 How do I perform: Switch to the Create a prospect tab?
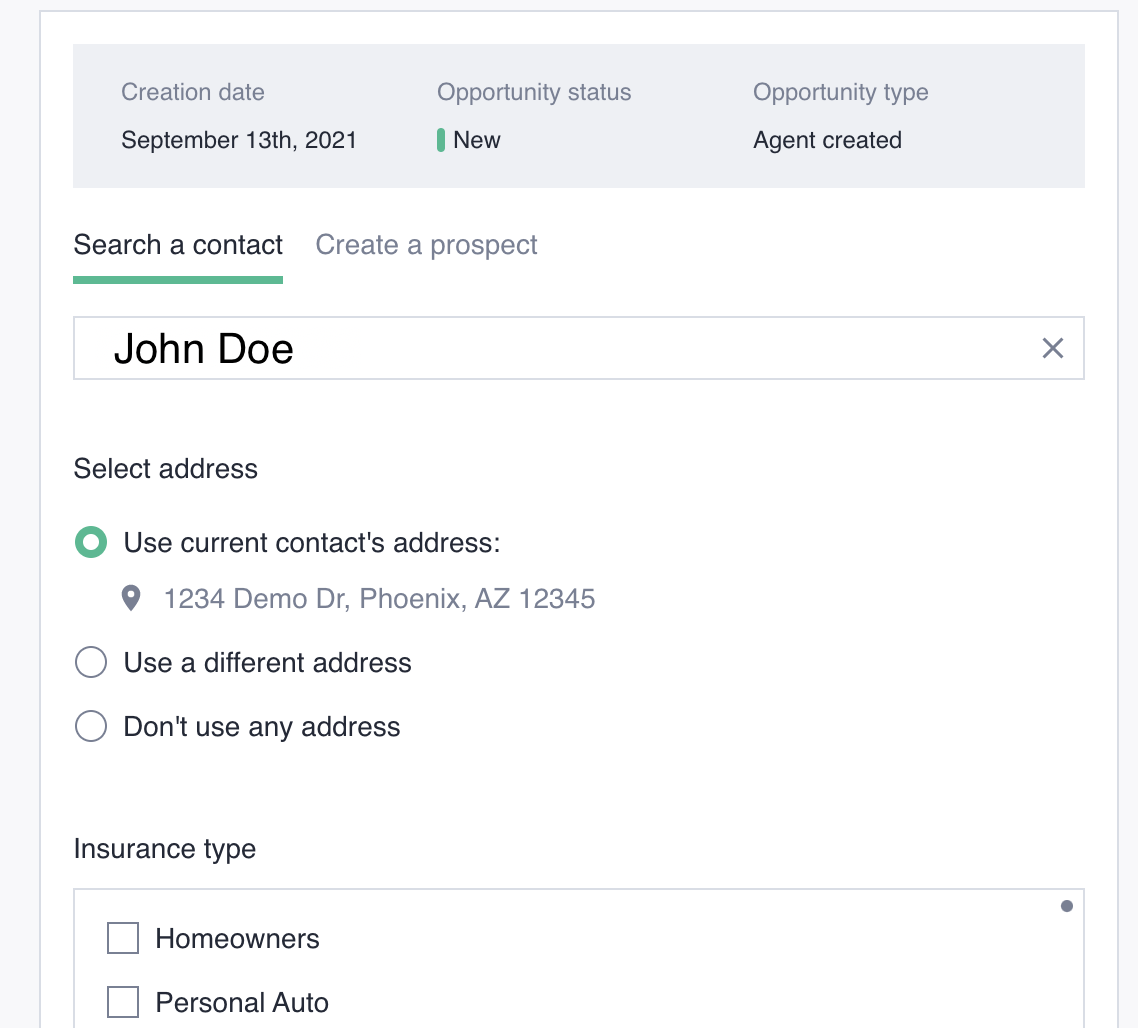click(x=426, y=245)
